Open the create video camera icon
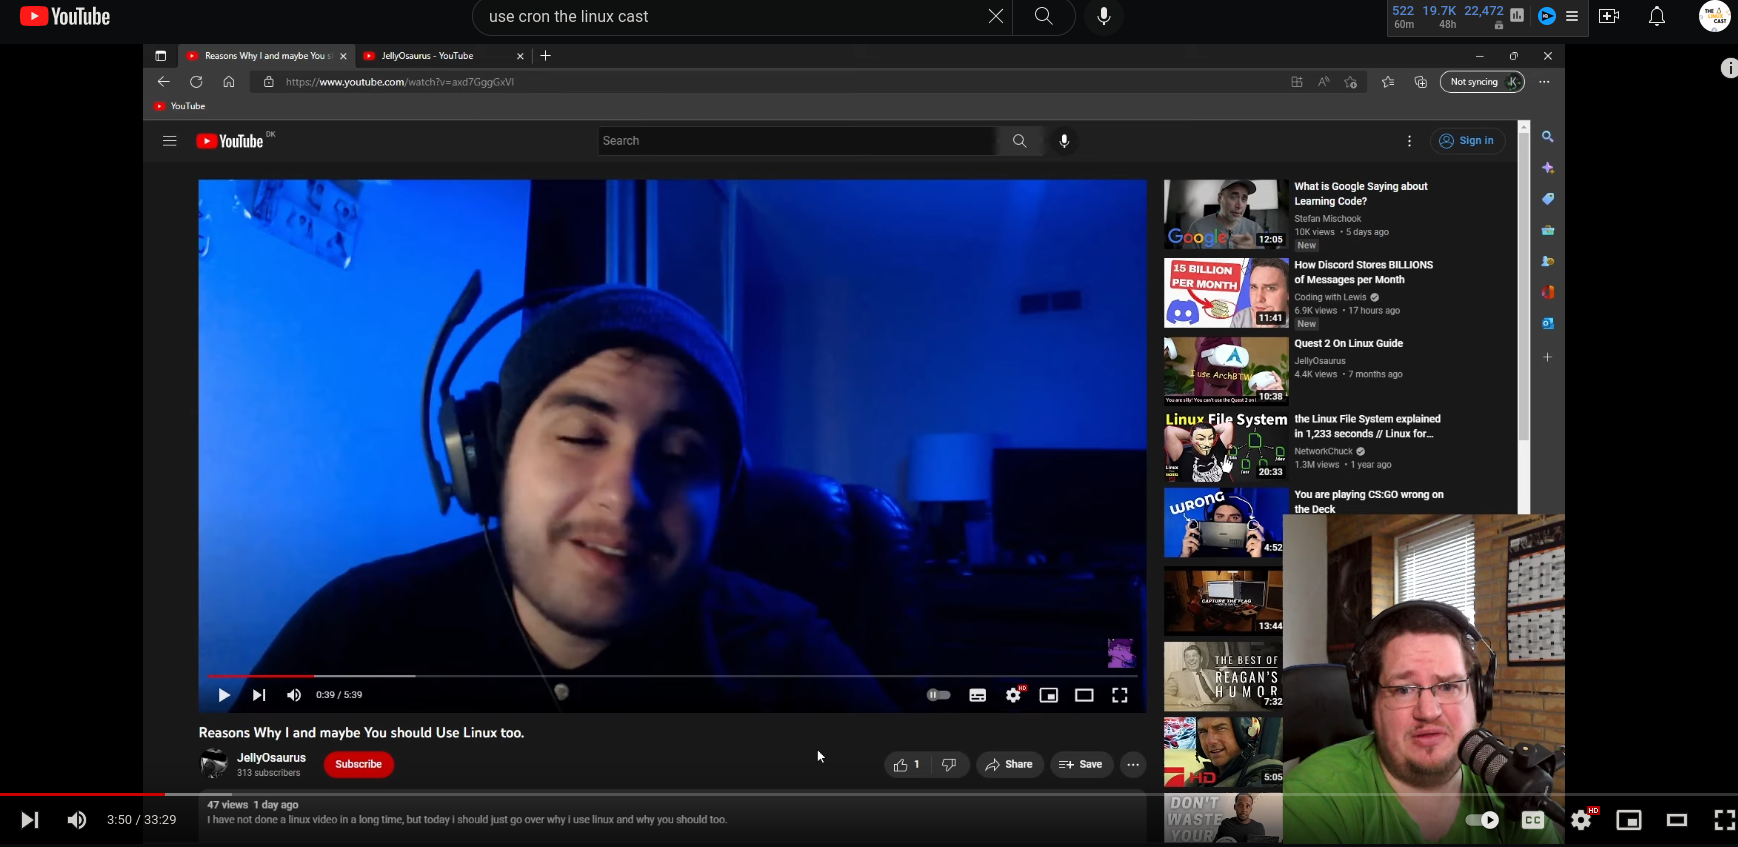 click(1609, 16)
